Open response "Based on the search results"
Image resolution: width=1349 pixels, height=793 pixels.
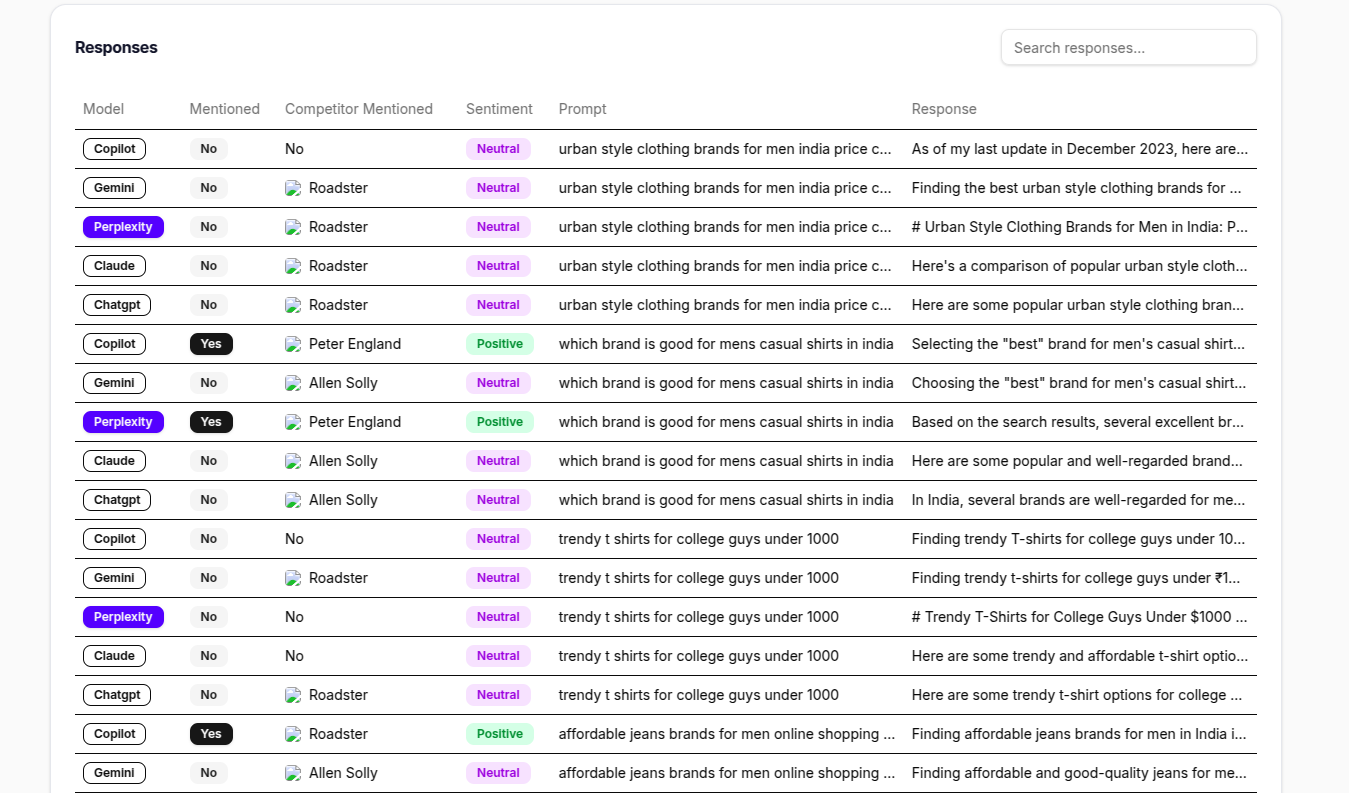tap(1078, 422)
